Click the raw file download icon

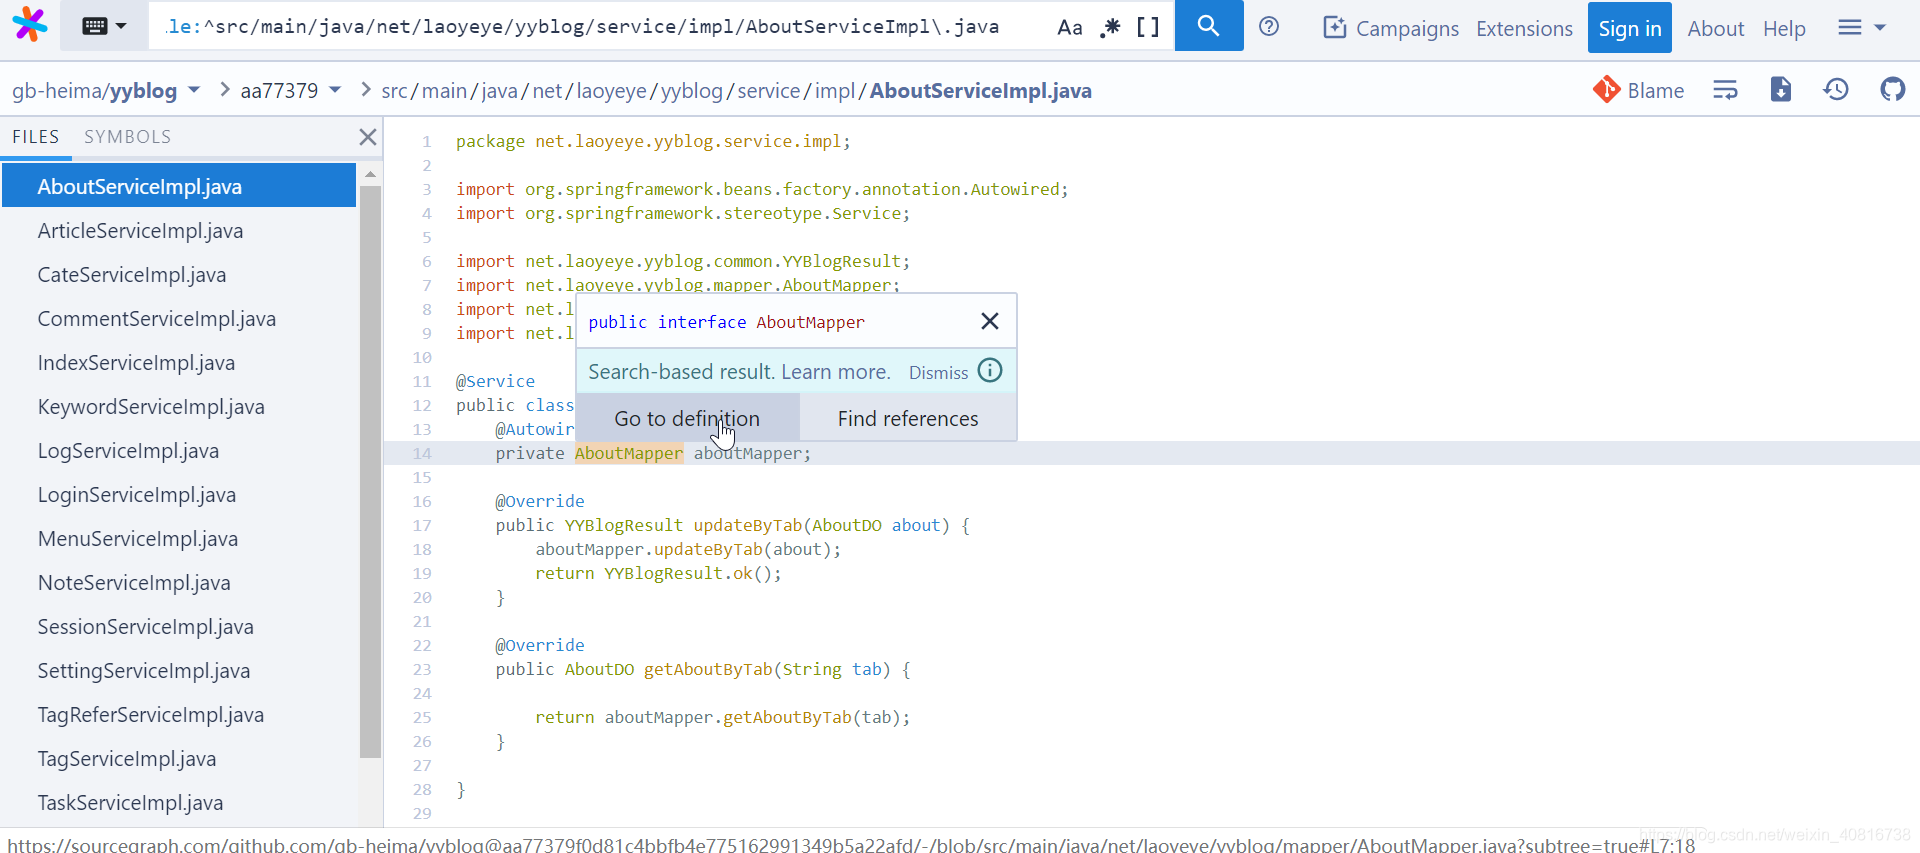(x=1781, y=90)
